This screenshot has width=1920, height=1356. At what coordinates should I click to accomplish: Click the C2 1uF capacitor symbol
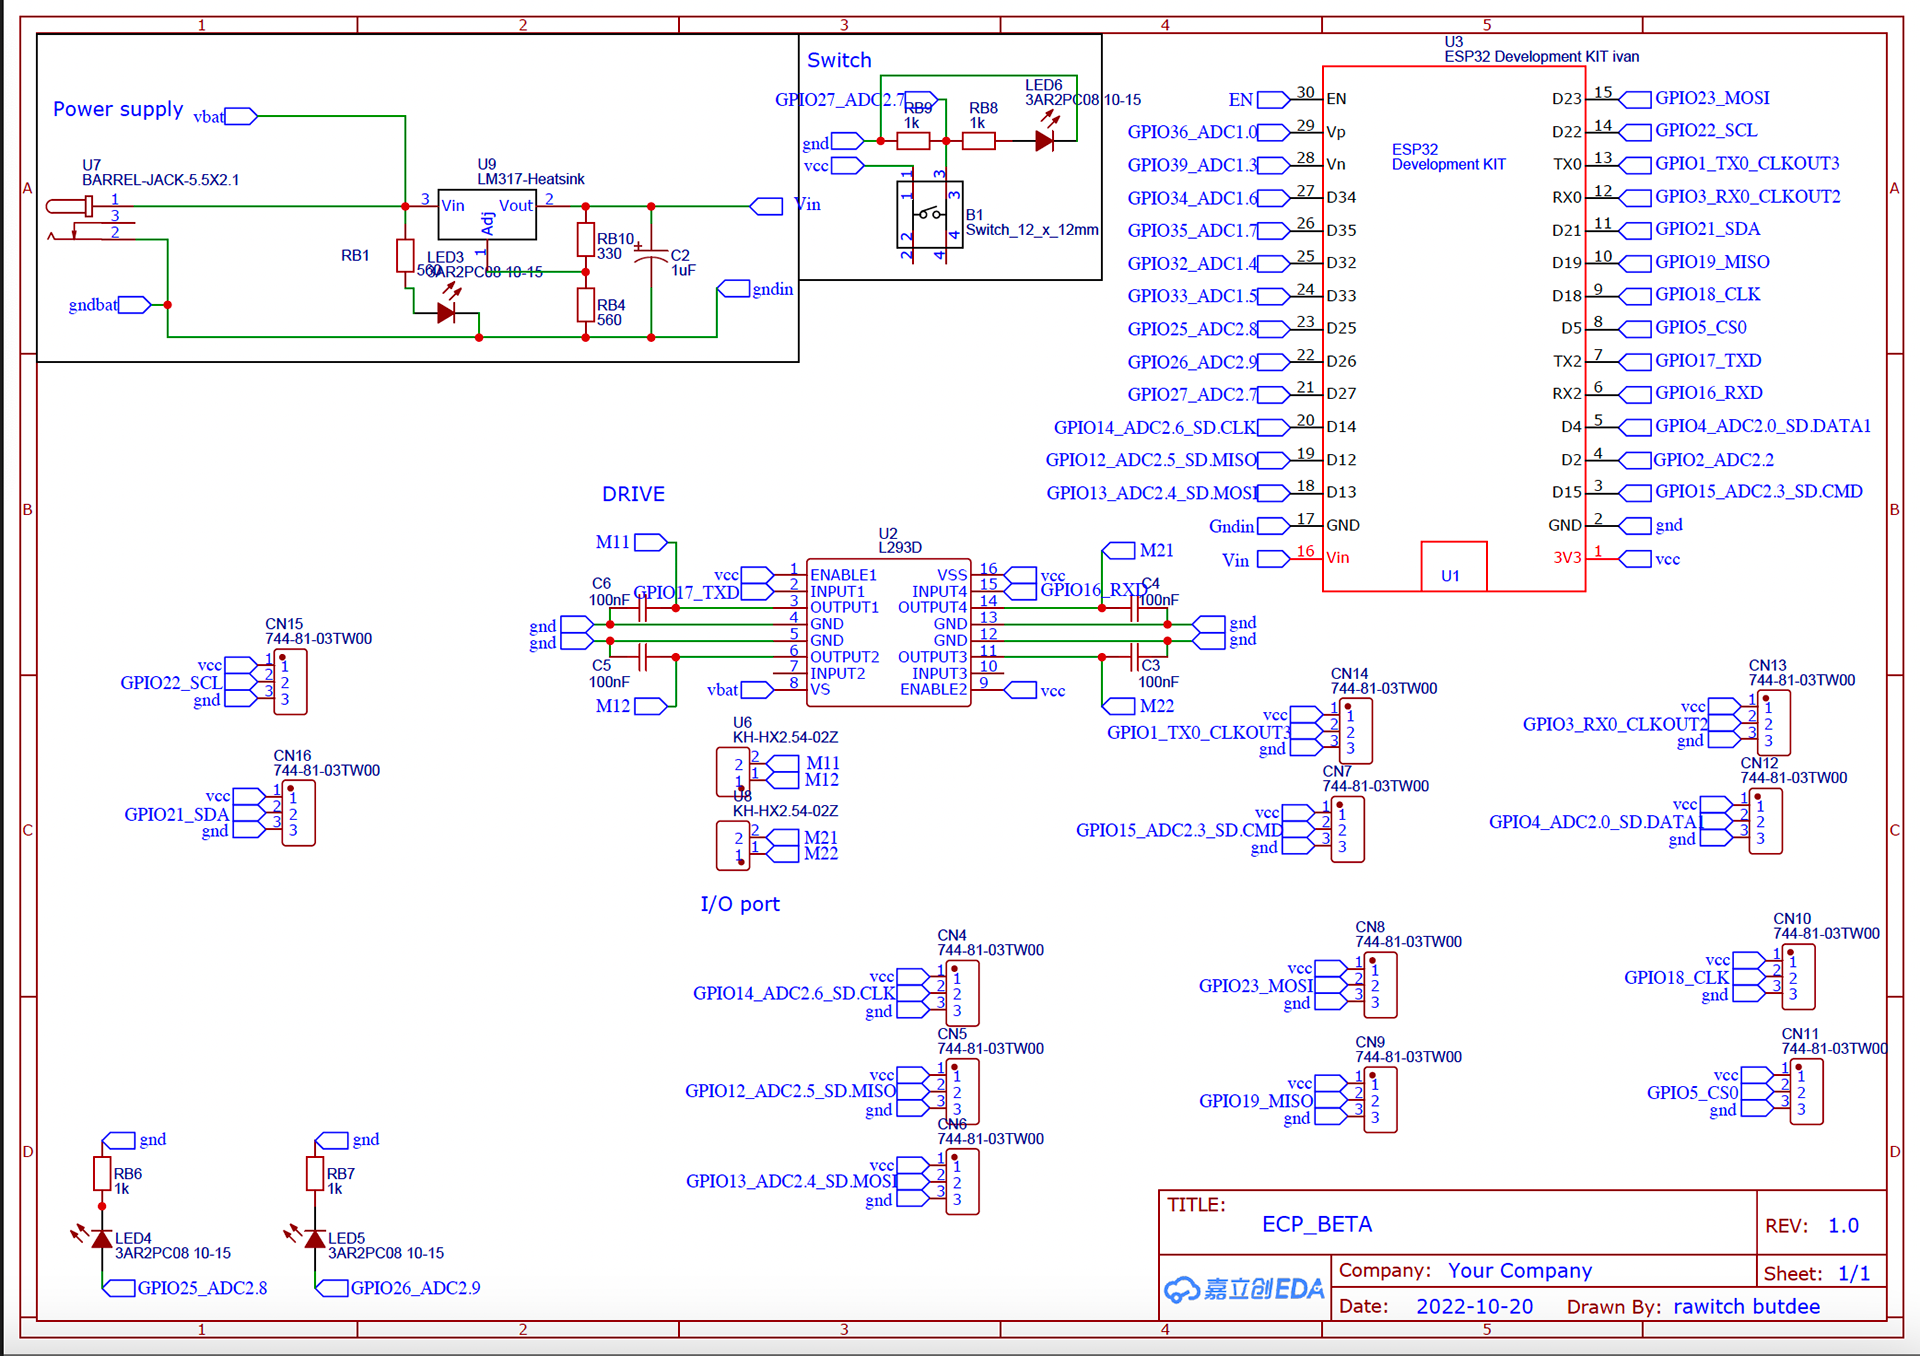click(x=651, y=256)
